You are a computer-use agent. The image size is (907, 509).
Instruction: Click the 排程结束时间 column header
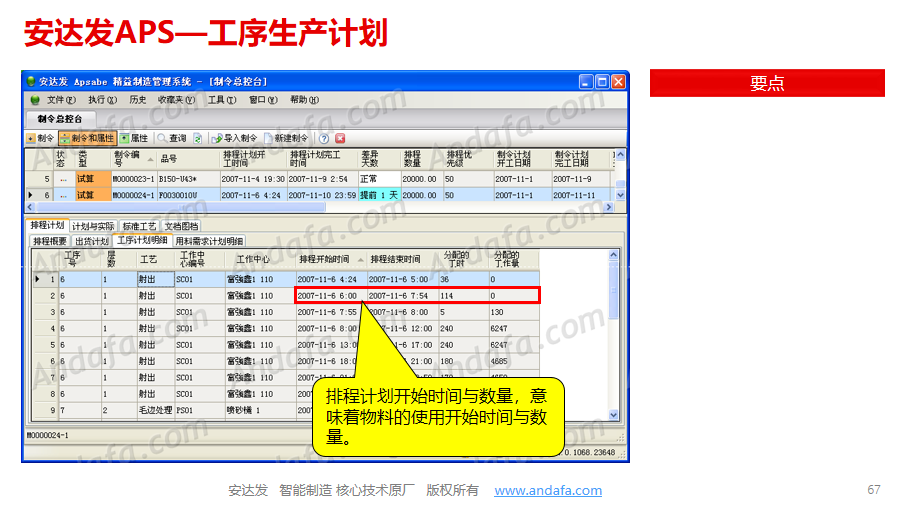[x=403, y=259]
